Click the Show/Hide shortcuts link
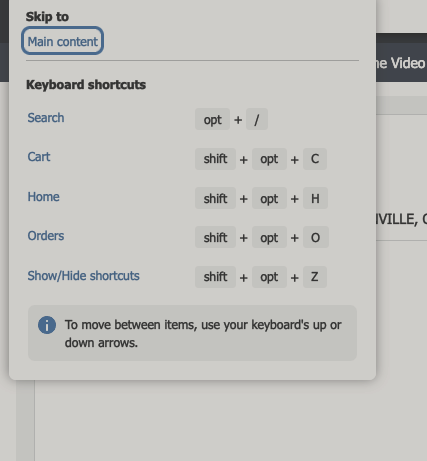427x461 pixels. coord(83,276)
